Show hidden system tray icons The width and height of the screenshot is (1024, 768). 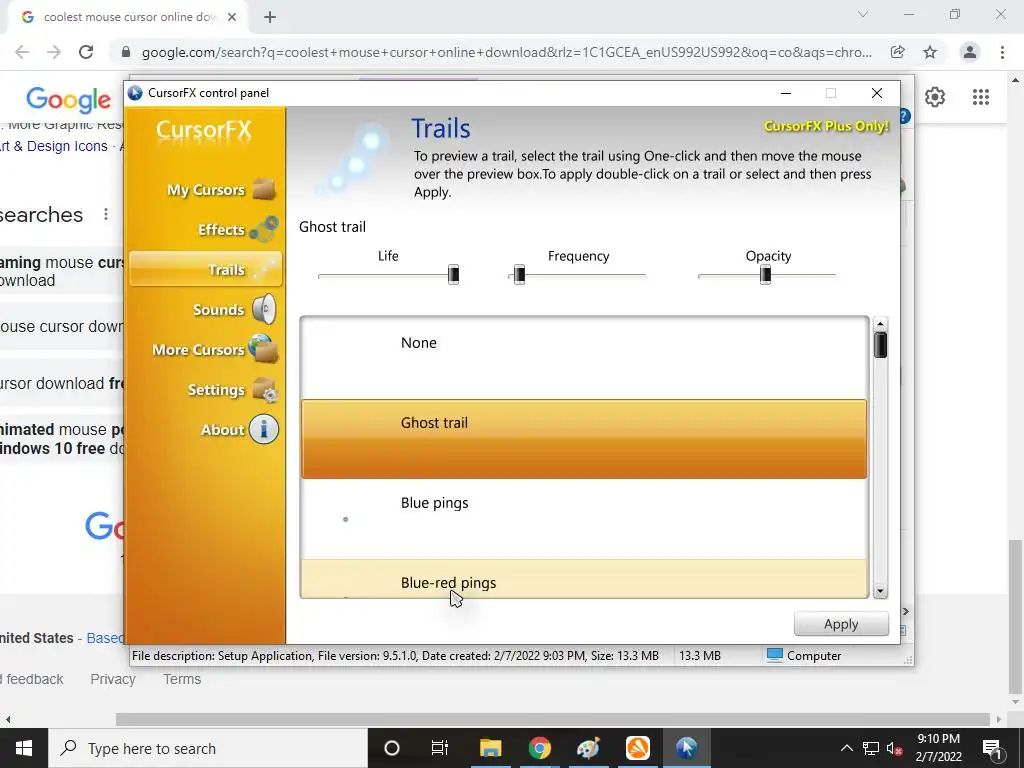pos(846,748)
